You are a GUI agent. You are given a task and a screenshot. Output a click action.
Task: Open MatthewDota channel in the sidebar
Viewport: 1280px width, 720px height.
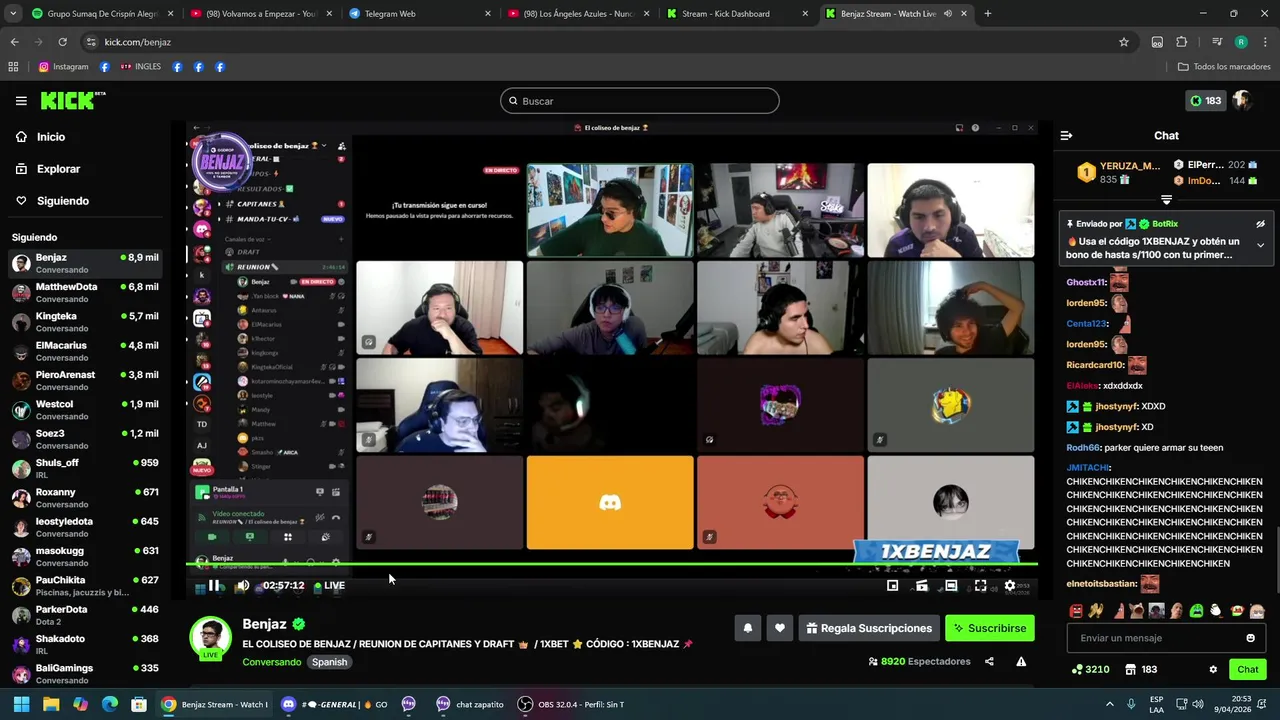[x=85, y=292]
